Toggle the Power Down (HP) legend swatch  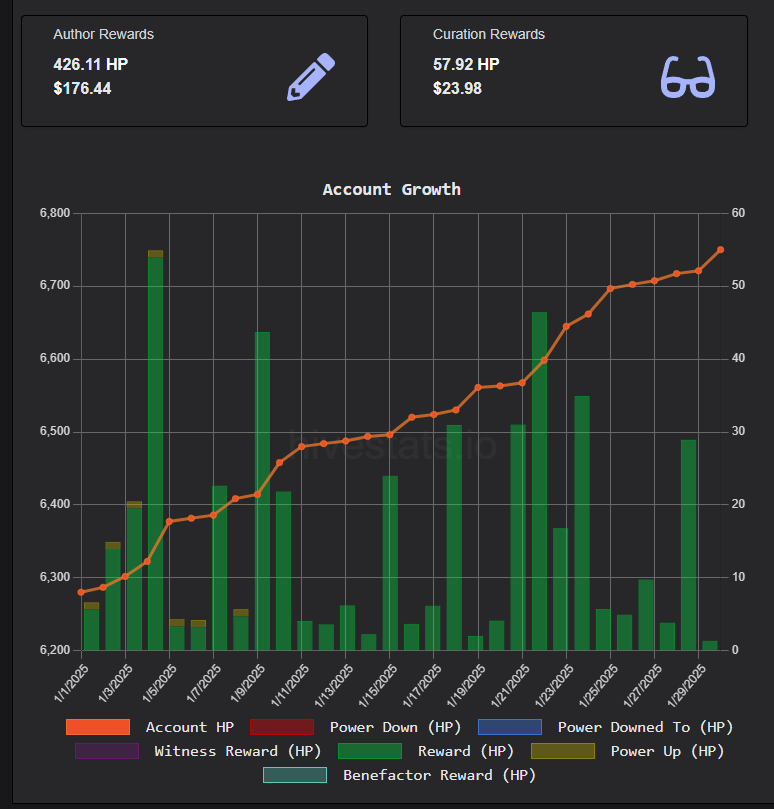click(x=282, y=727)
